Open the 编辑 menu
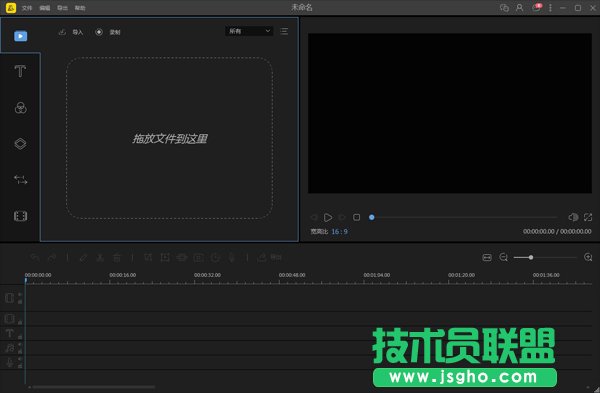600x393 pixels. point(45,8)
